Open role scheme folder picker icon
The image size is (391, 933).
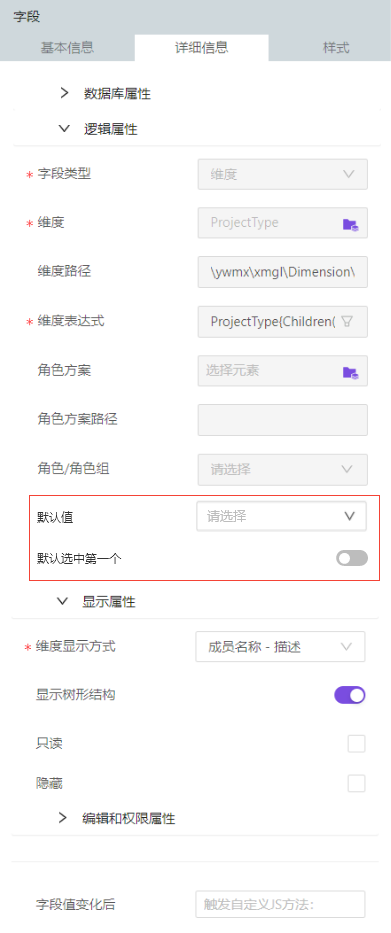[x=351, y=372]
